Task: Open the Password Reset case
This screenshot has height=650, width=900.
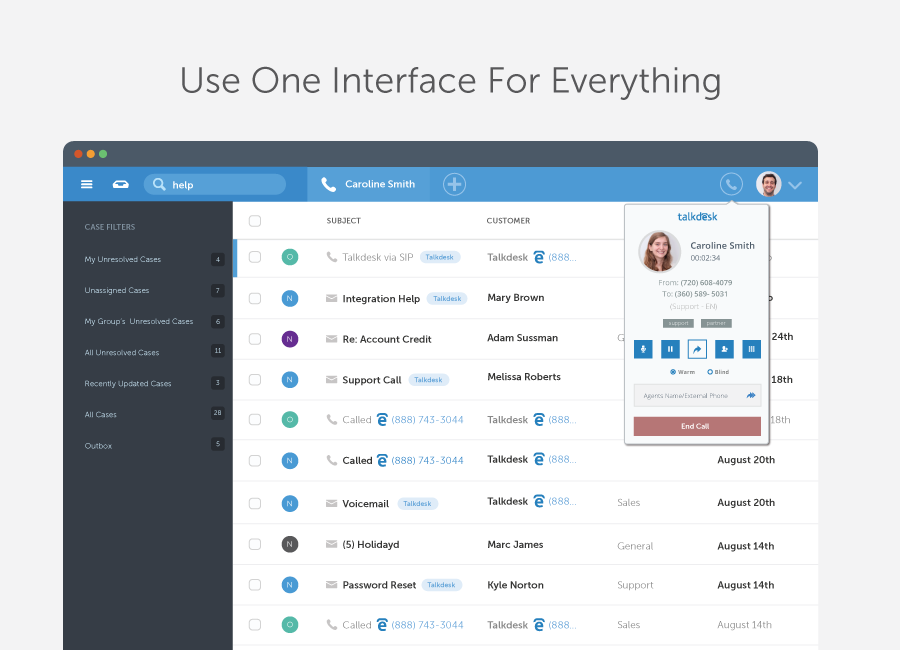Action: [x=379, y=585]
